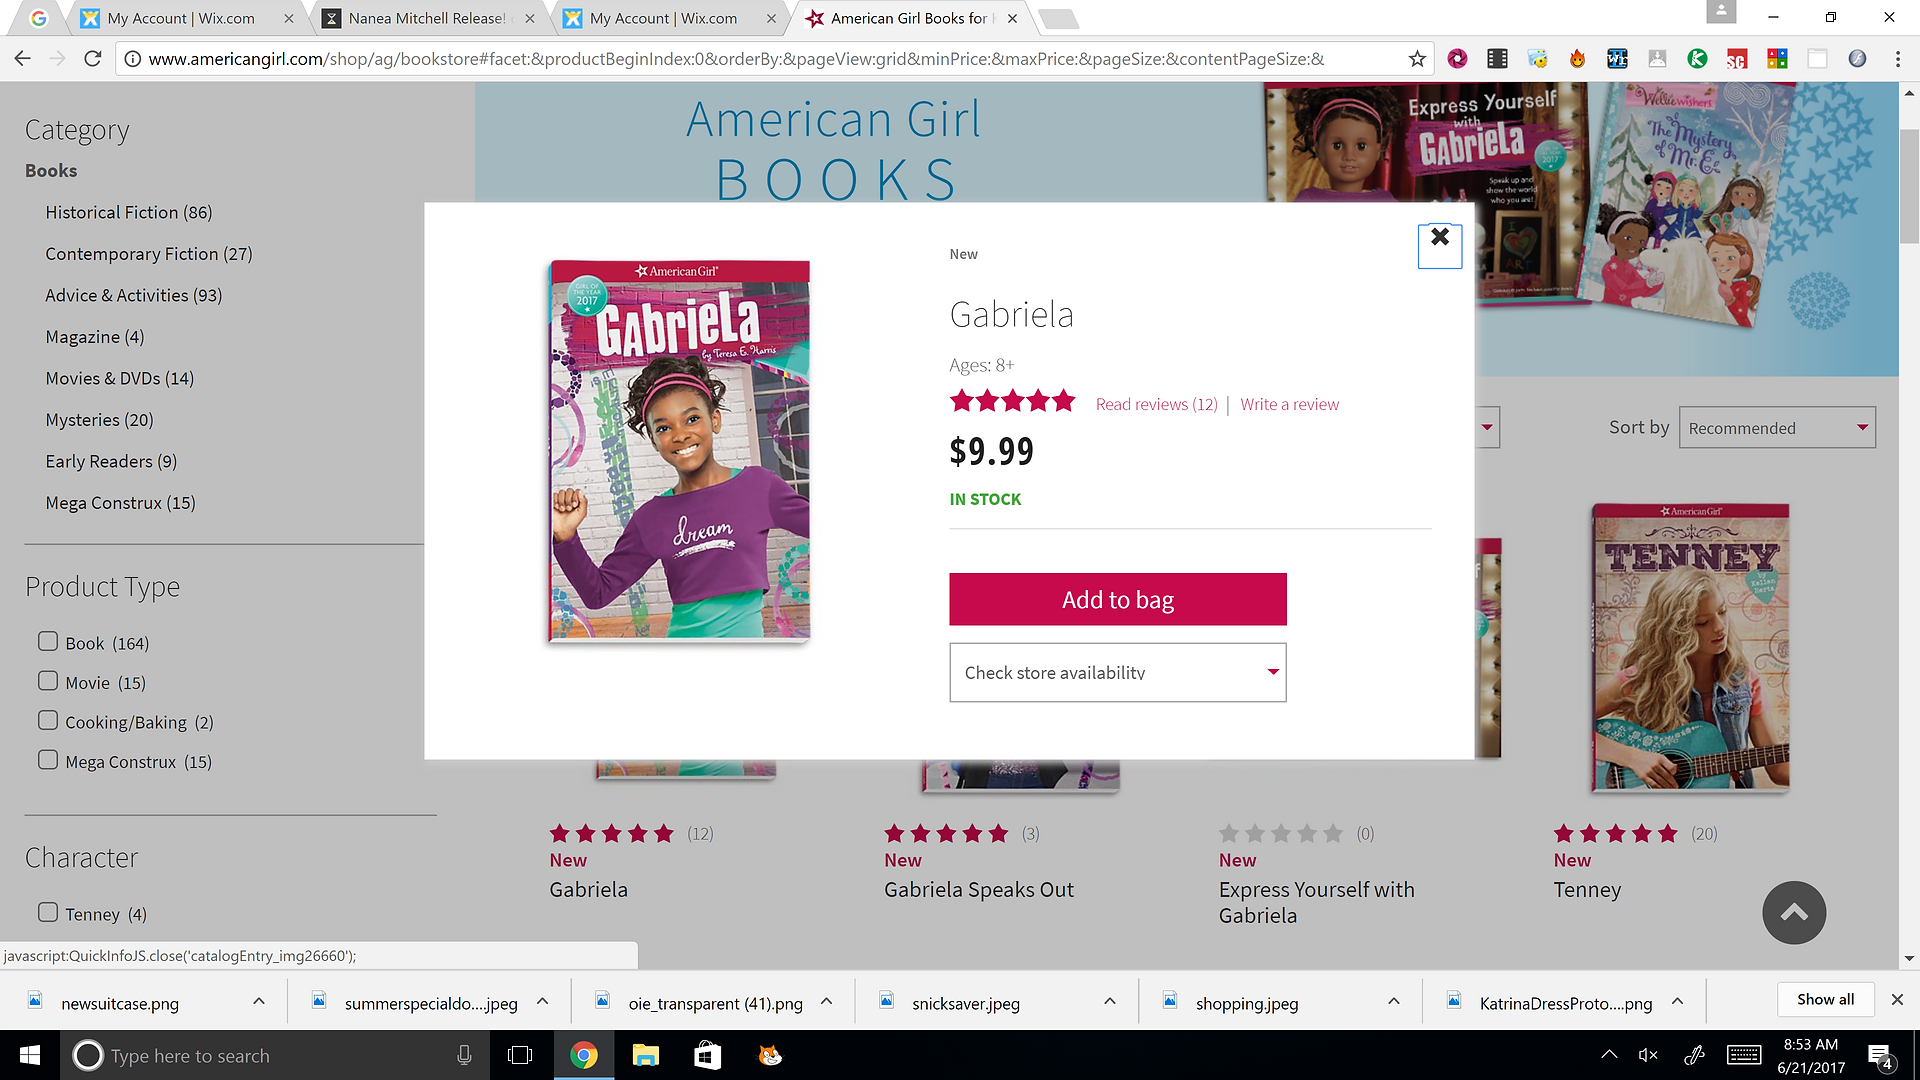Click Write a review link

tap(1289, 404)
